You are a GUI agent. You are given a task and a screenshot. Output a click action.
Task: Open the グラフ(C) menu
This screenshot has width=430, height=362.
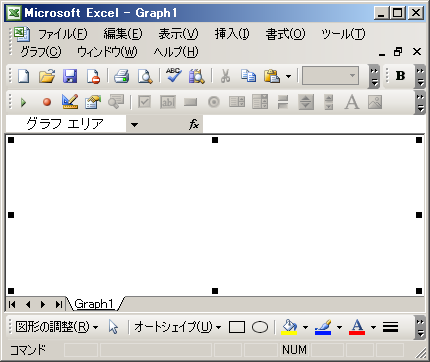[41, 52]
